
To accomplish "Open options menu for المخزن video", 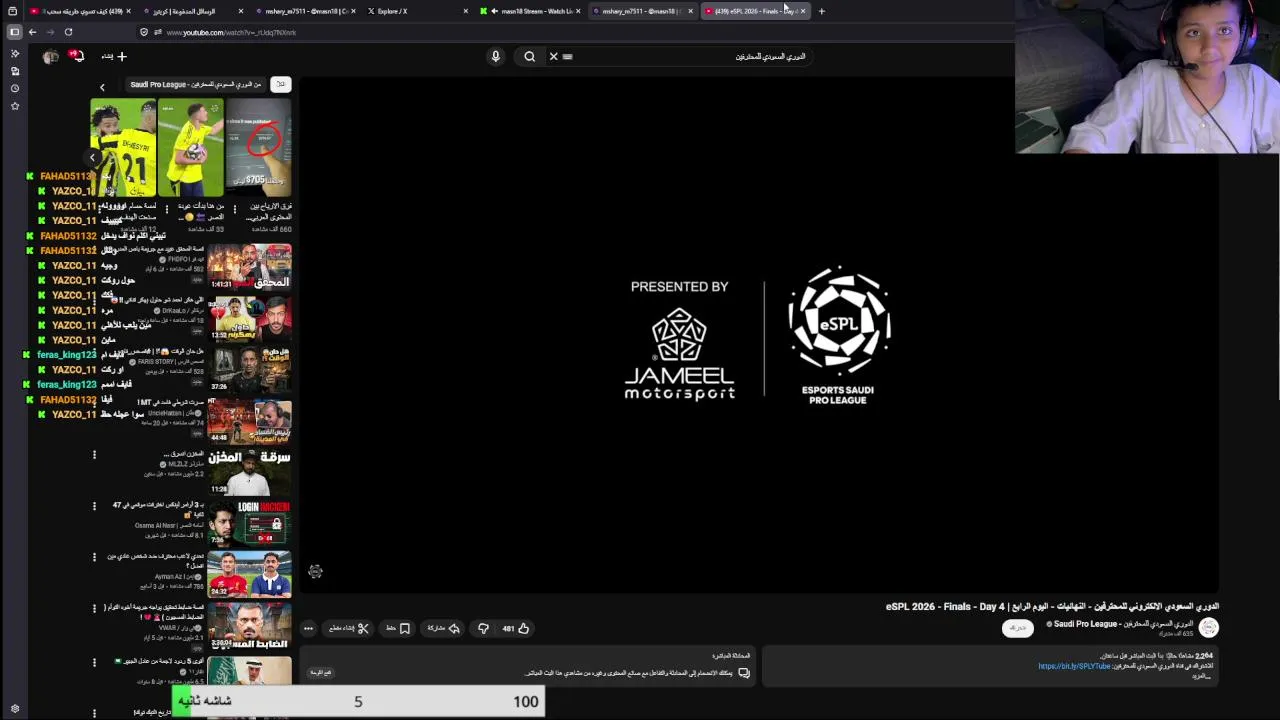I will (x=94, y=455).
